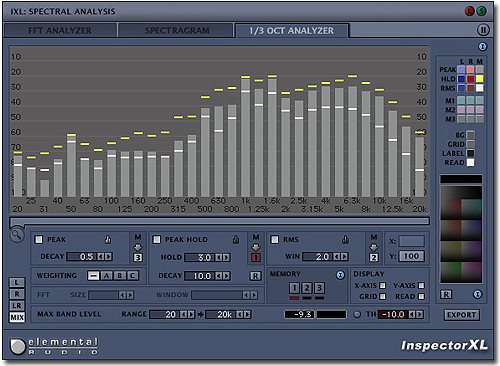
Task: Toggle the GRID display checkbox
Action: coord(383,296)
